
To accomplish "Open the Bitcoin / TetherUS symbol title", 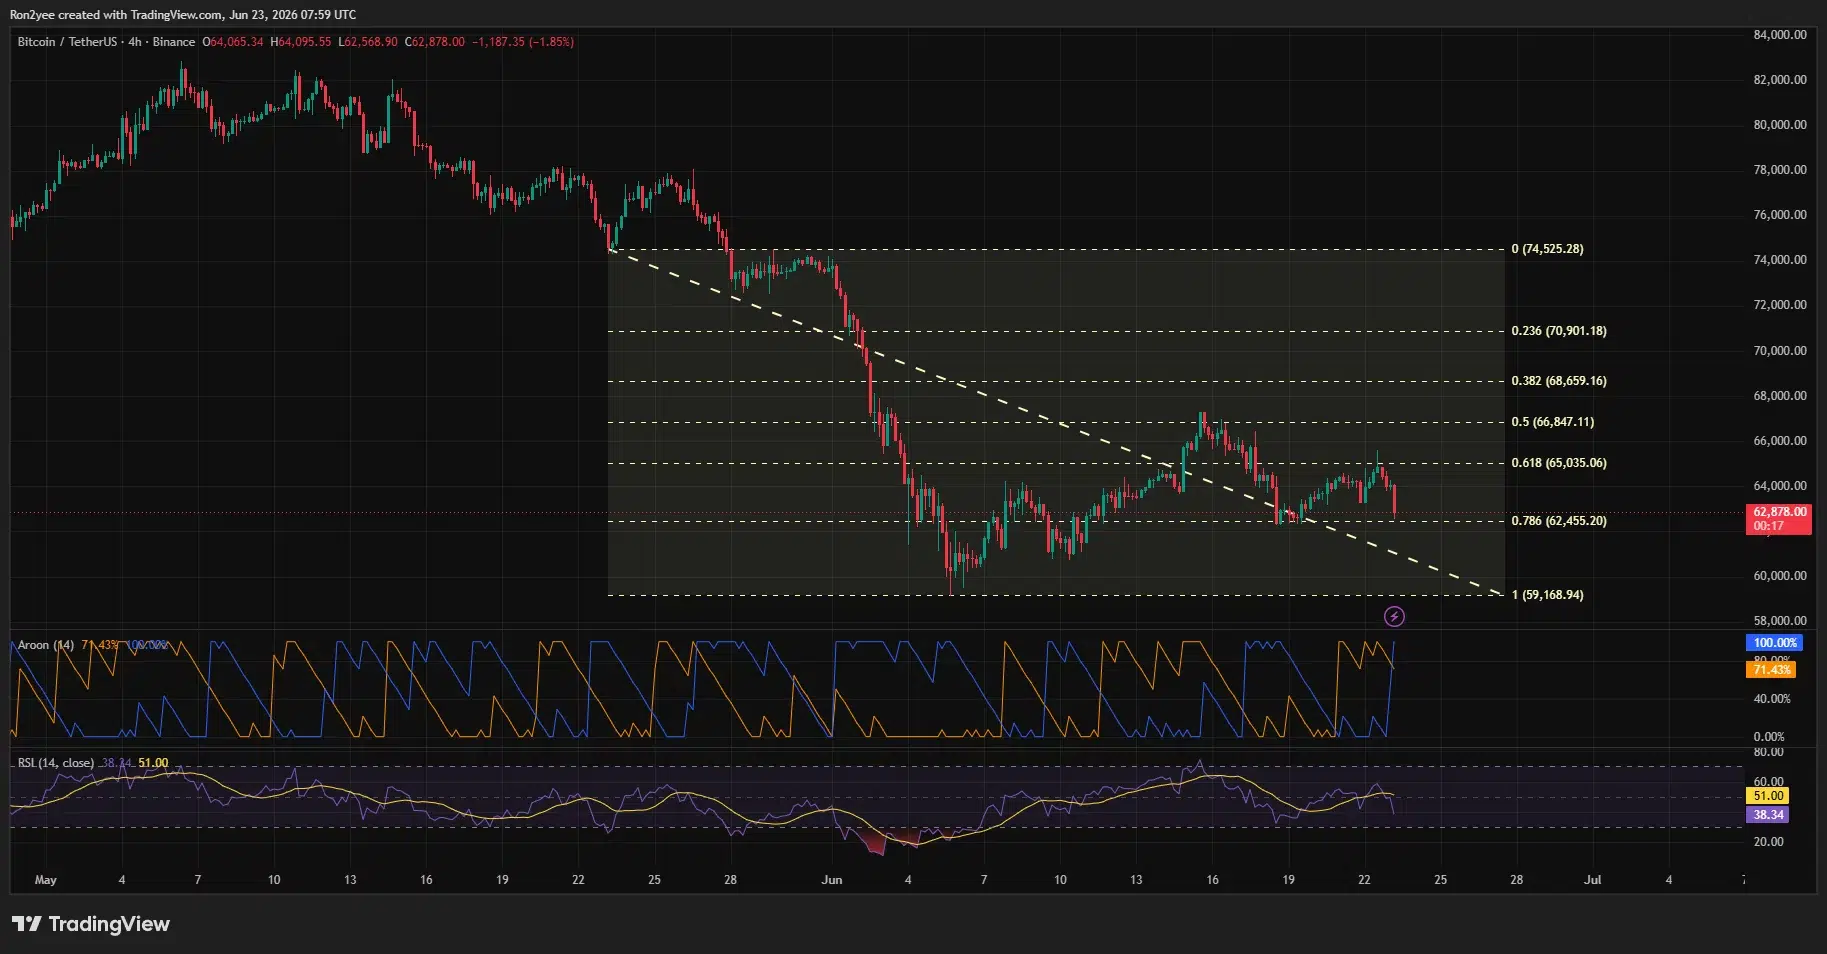I will tap(67, 42).
